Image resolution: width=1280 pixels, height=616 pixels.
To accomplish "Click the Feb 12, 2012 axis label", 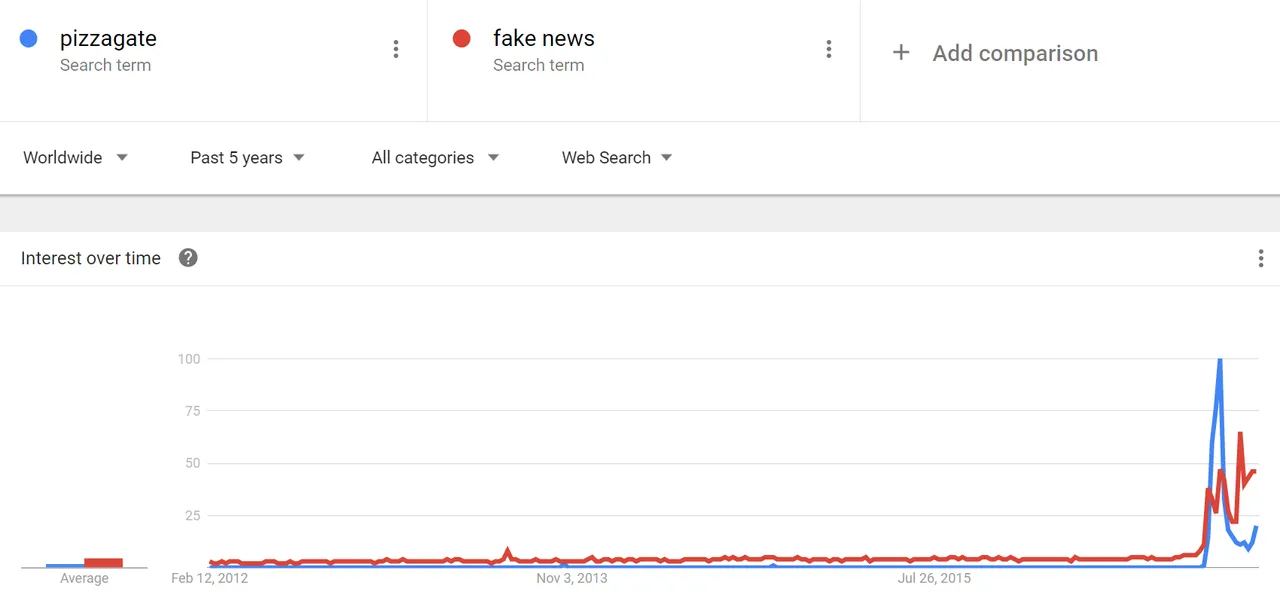I will [209, 578].
